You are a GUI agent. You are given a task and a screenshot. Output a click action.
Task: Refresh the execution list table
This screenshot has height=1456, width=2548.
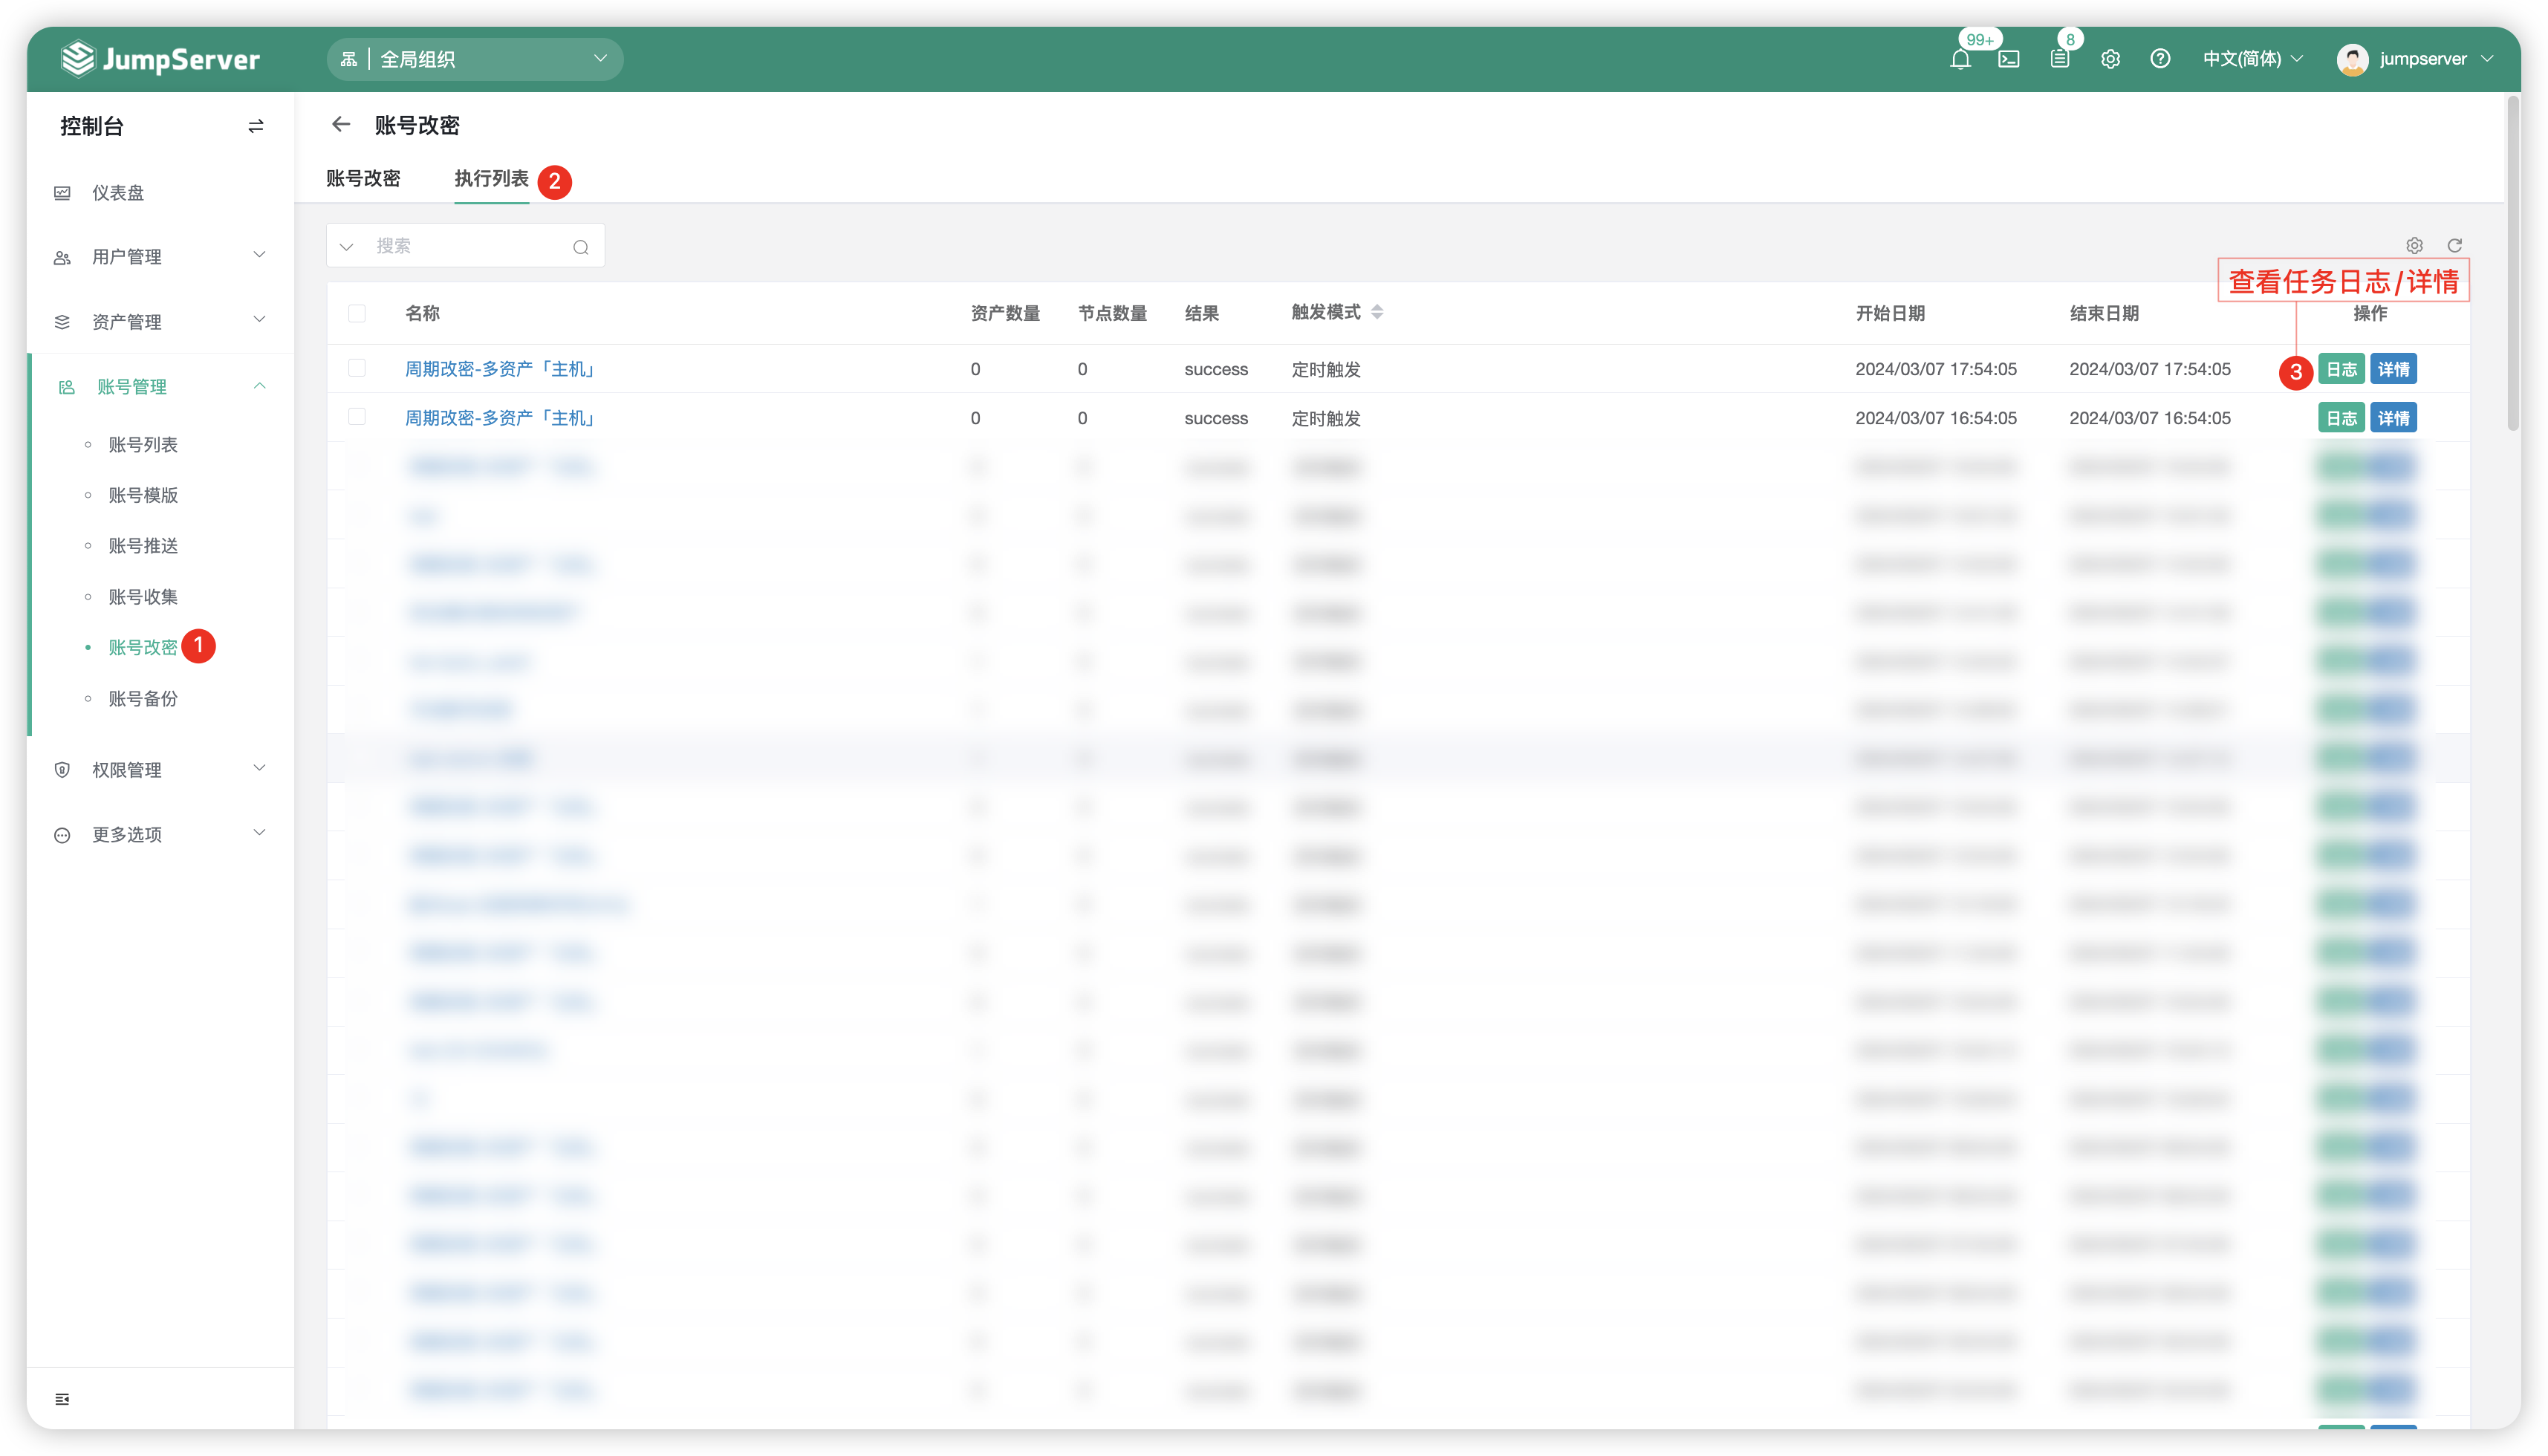coord(2455,245)
